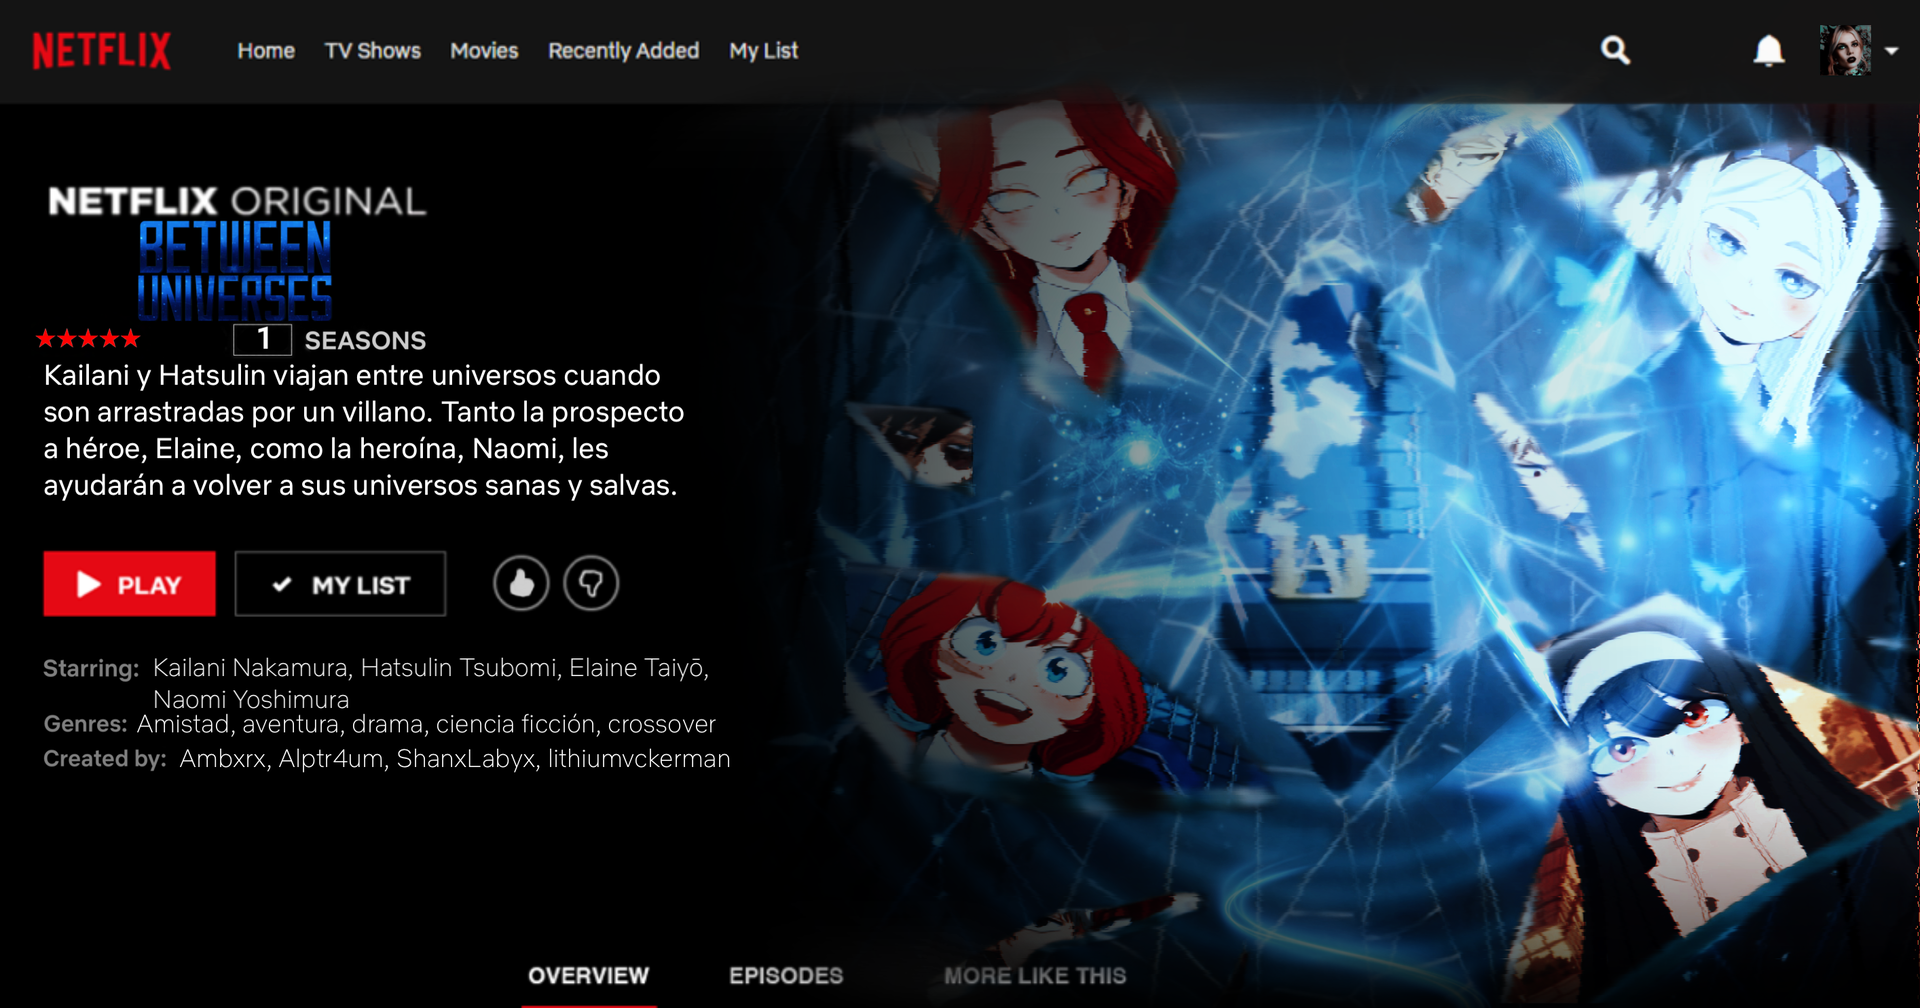Click the profile avatar picture
The height and width of the screenshot is (1008, 1920).
1845,51
